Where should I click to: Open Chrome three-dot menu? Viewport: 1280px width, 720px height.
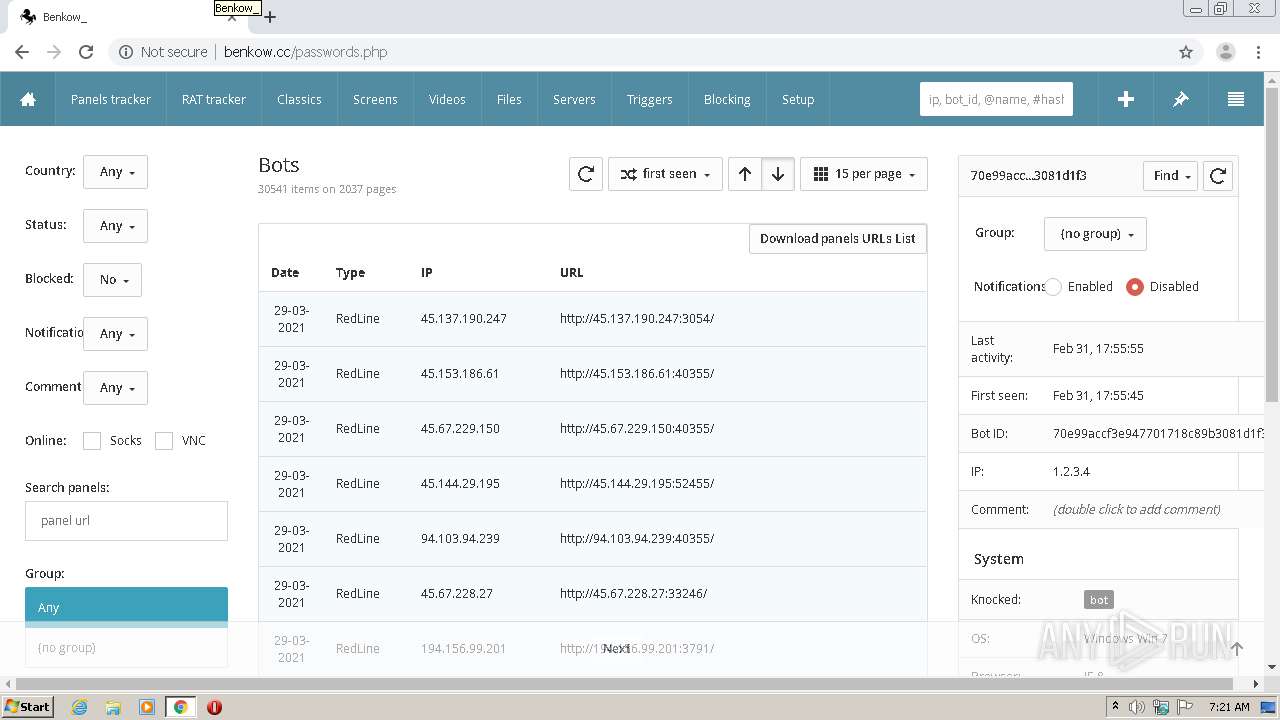pos(1257,52)
